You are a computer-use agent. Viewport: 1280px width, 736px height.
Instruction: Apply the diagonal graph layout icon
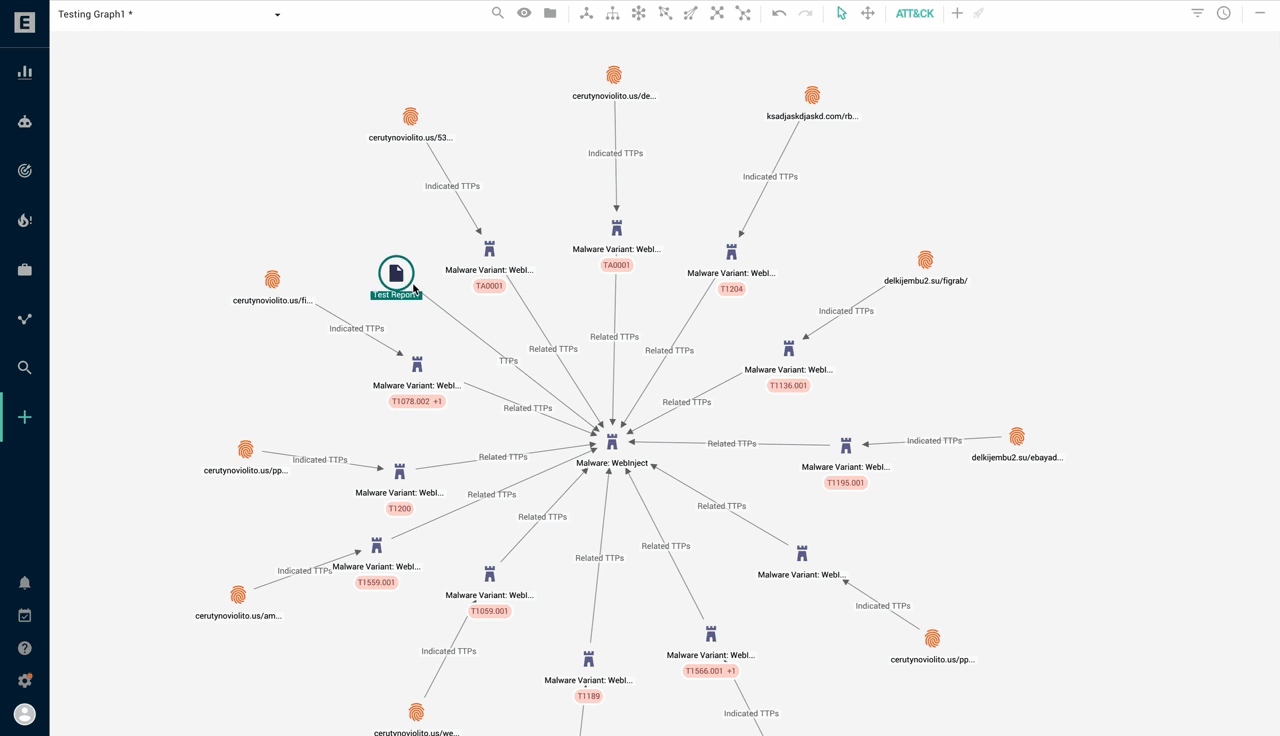click(x=690, y=13)
